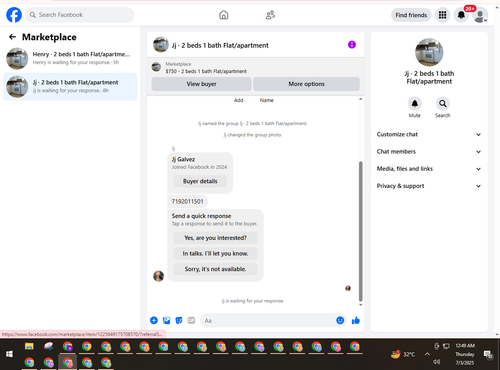
Task: Expand Privacy & support section
Action: point(429,186)
